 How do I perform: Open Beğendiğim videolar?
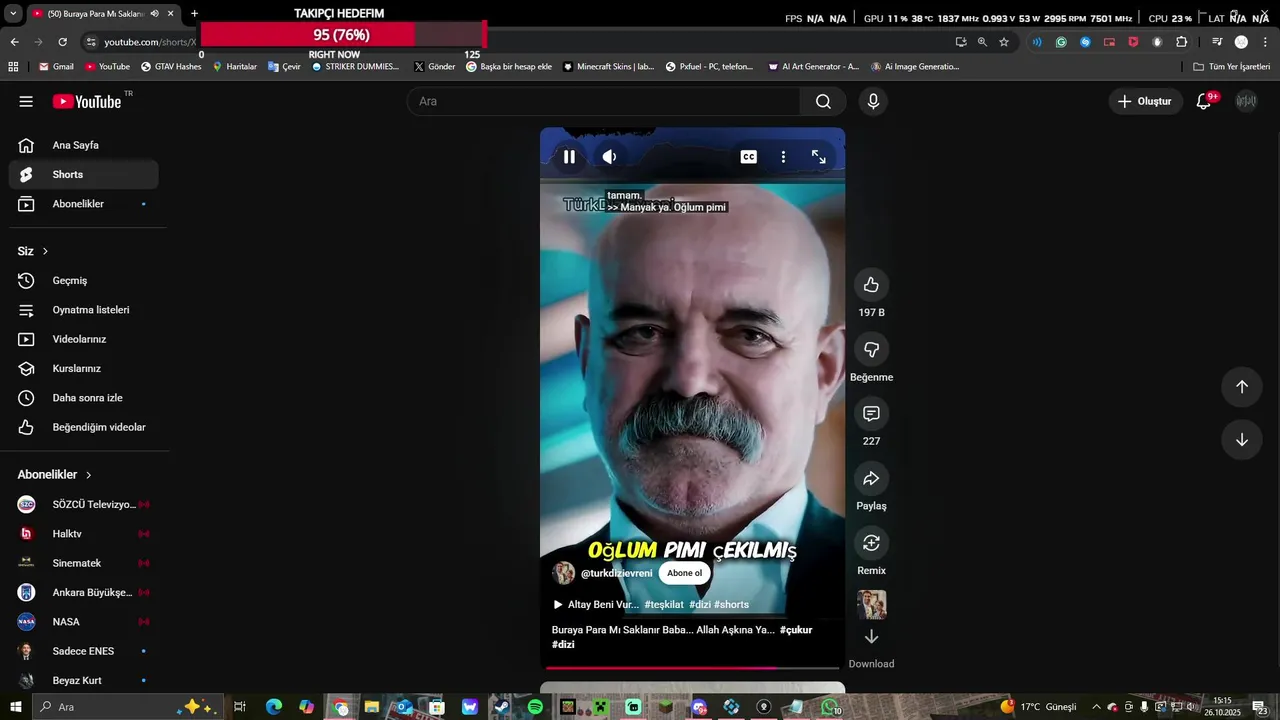click(x=84, y=427)
